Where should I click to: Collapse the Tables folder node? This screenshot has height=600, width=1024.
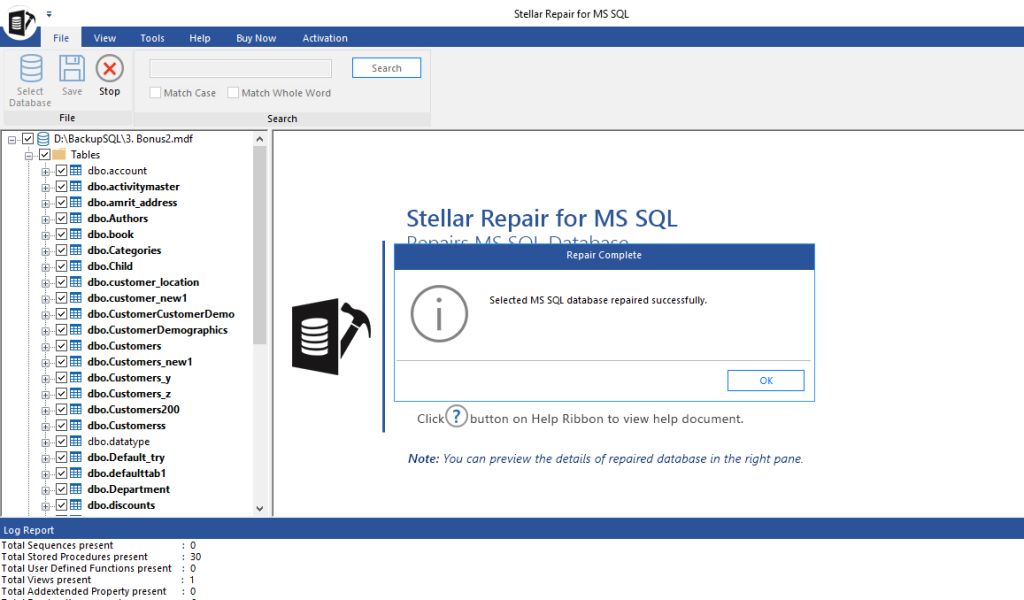click(26, 154)
